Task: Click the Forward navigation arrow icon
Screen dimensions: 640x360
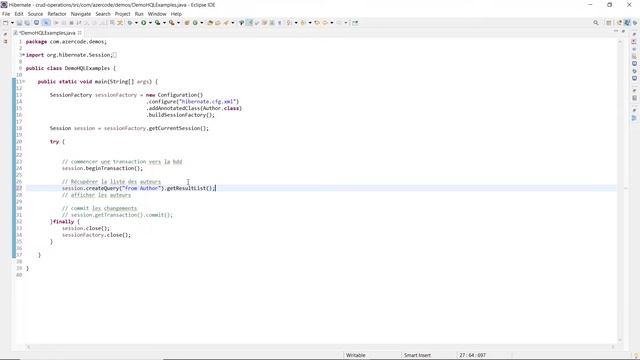Action: [x=339, y=23]
